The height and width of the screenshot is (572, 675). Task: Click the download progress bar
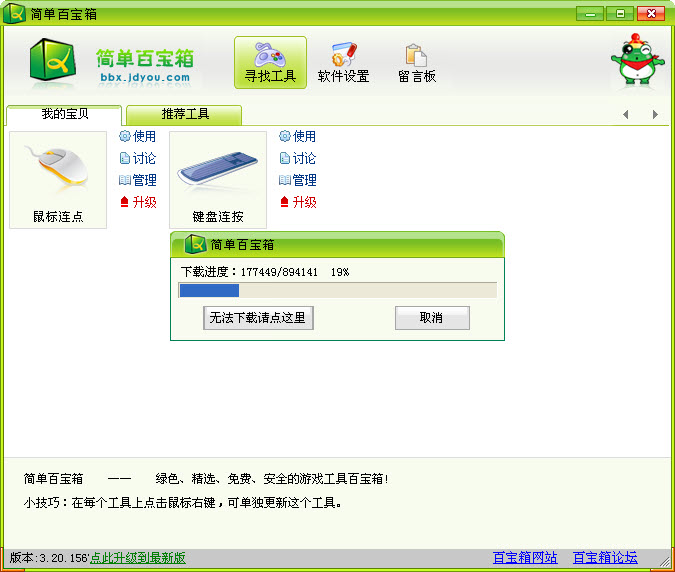[338, 291]
